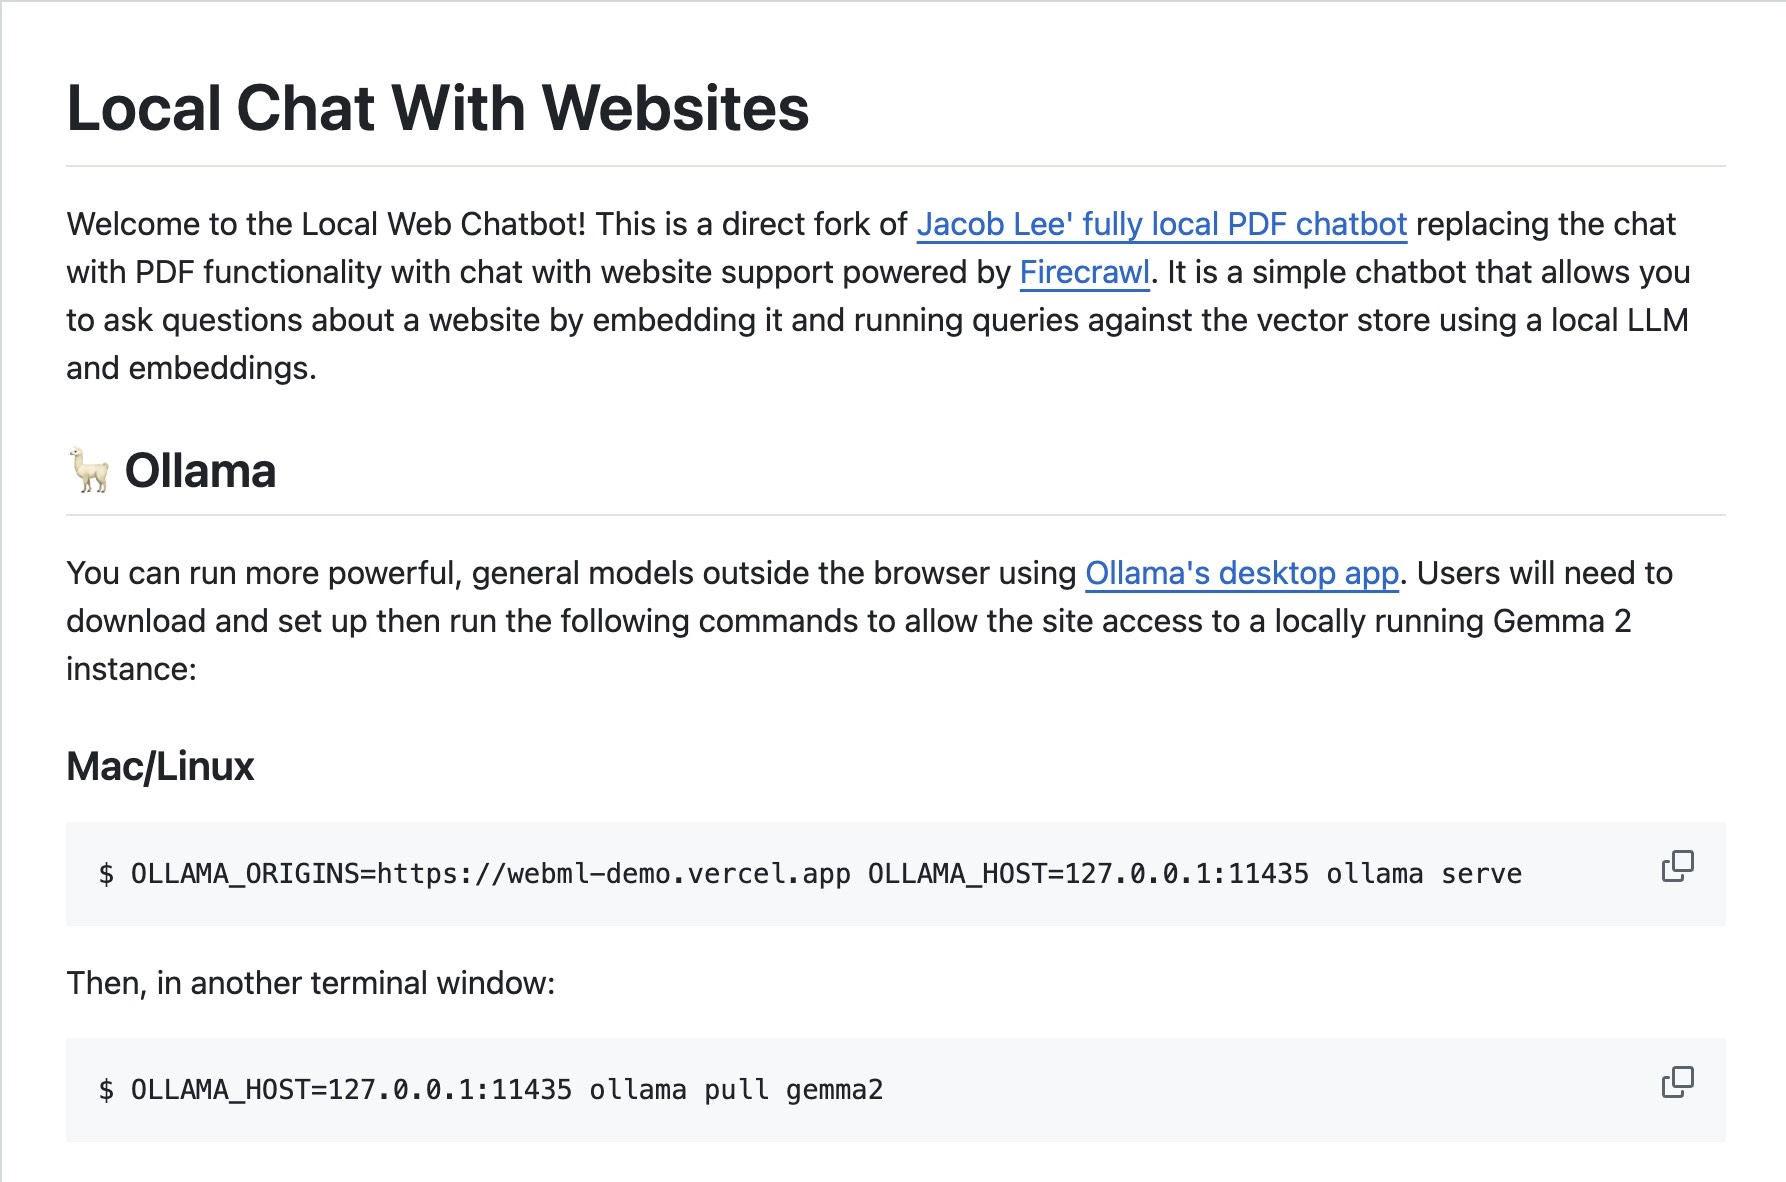This screenshot has height=1182, width=1786.
Task: Click the Ollama section heading
Action: pos(200,470)
